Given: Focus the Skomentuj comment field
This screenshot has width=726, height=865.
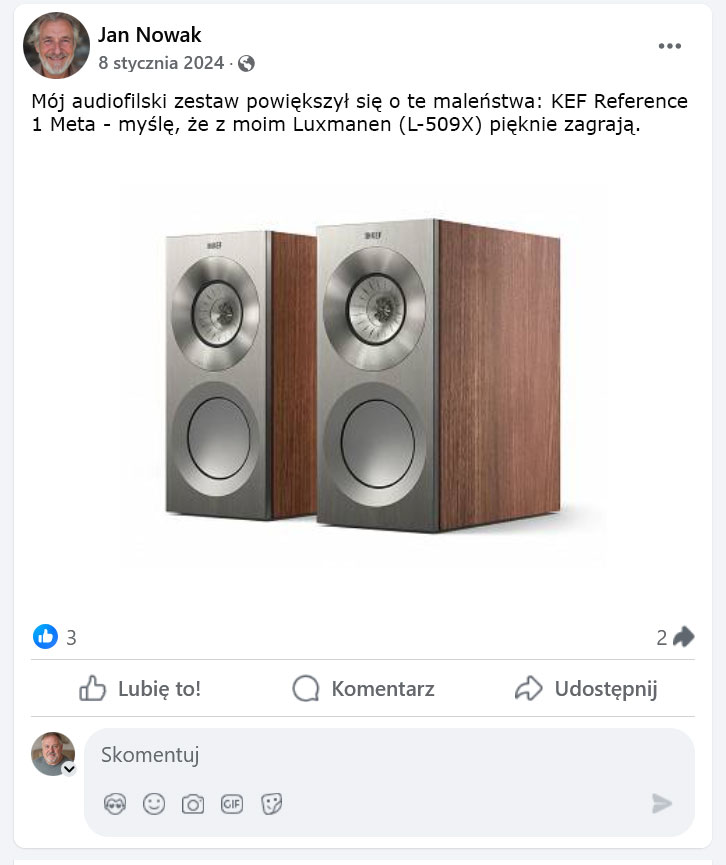Looking at the screenshot, I should click(x=389, y=755).
